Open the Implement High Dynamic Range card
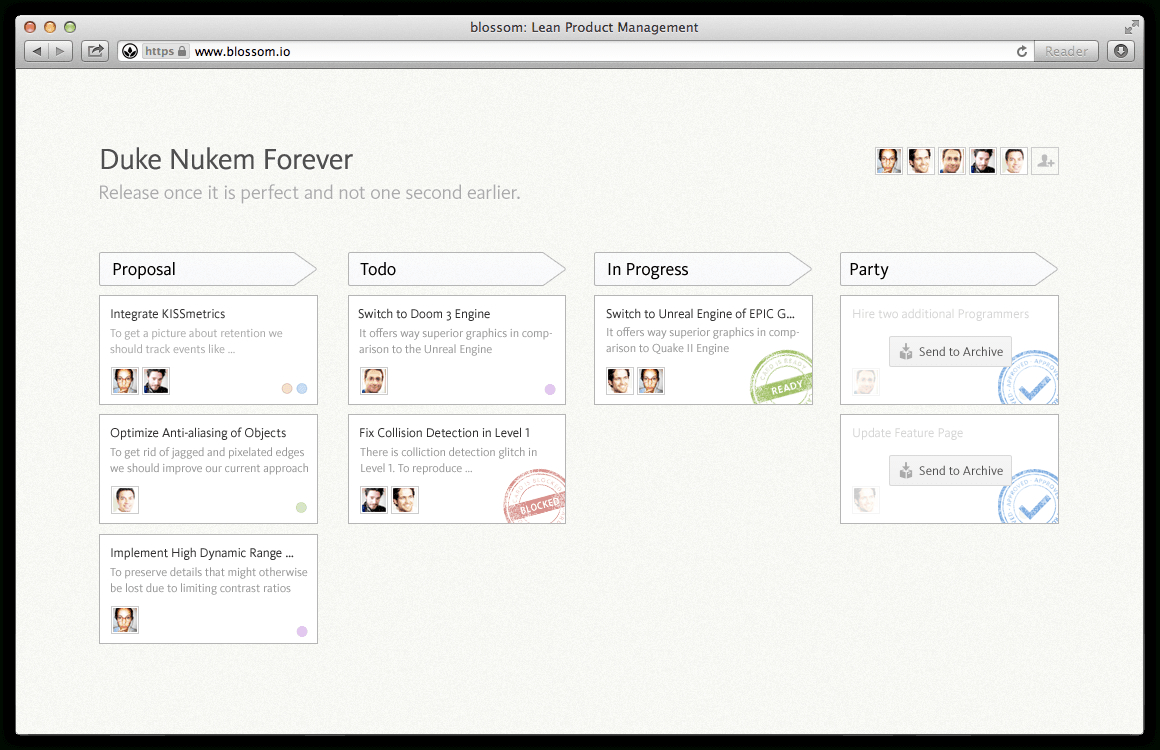Screen dimensions: 1160x750 click(x=208, y=589)
